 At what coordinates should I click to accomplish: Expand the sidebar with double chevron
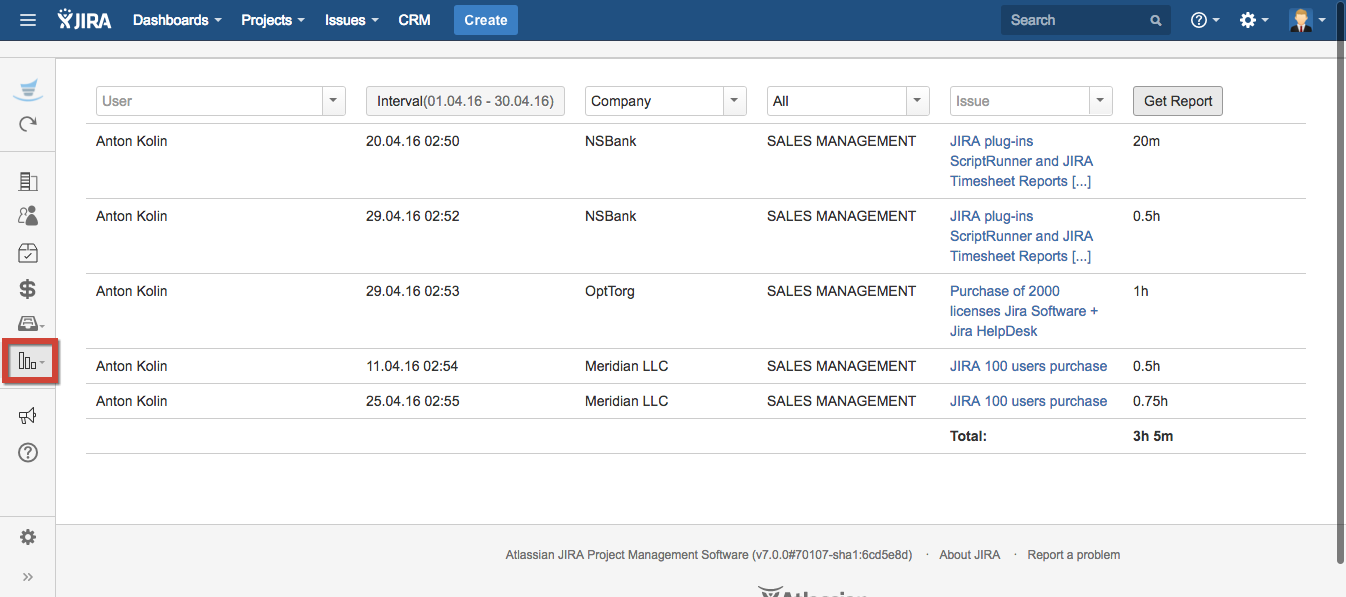click(x=28, y=577)
